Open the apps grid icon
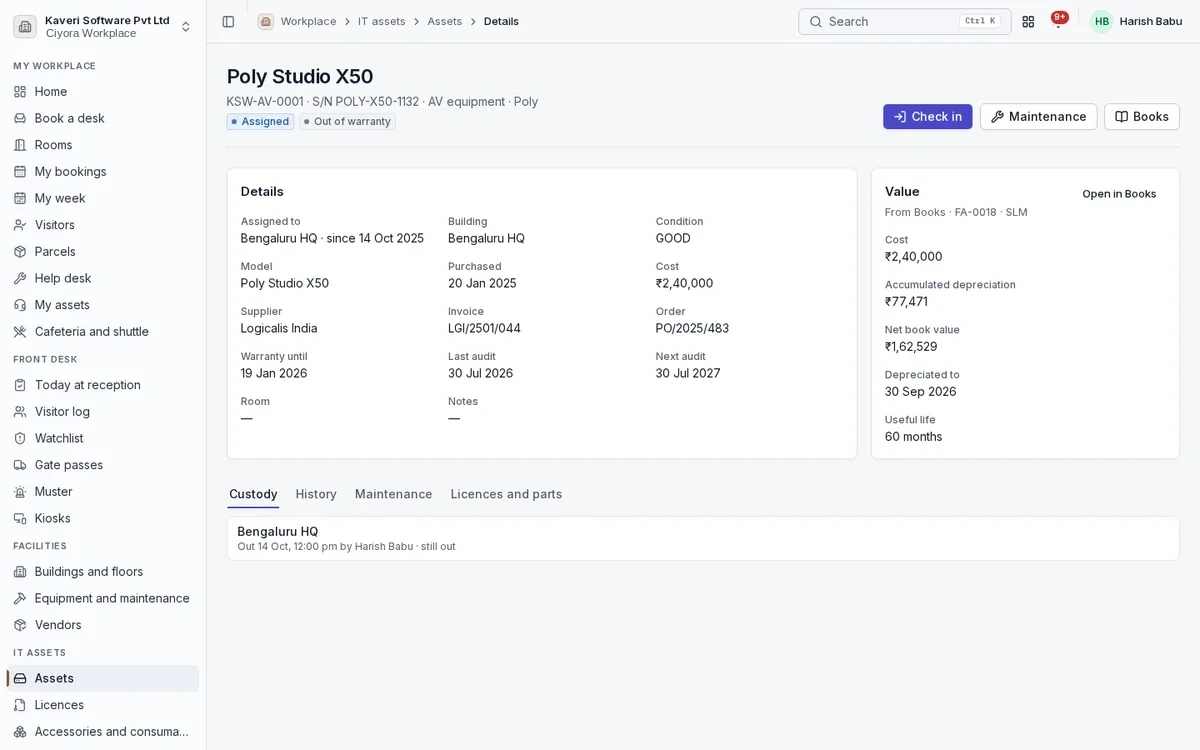 [1028, 21]
